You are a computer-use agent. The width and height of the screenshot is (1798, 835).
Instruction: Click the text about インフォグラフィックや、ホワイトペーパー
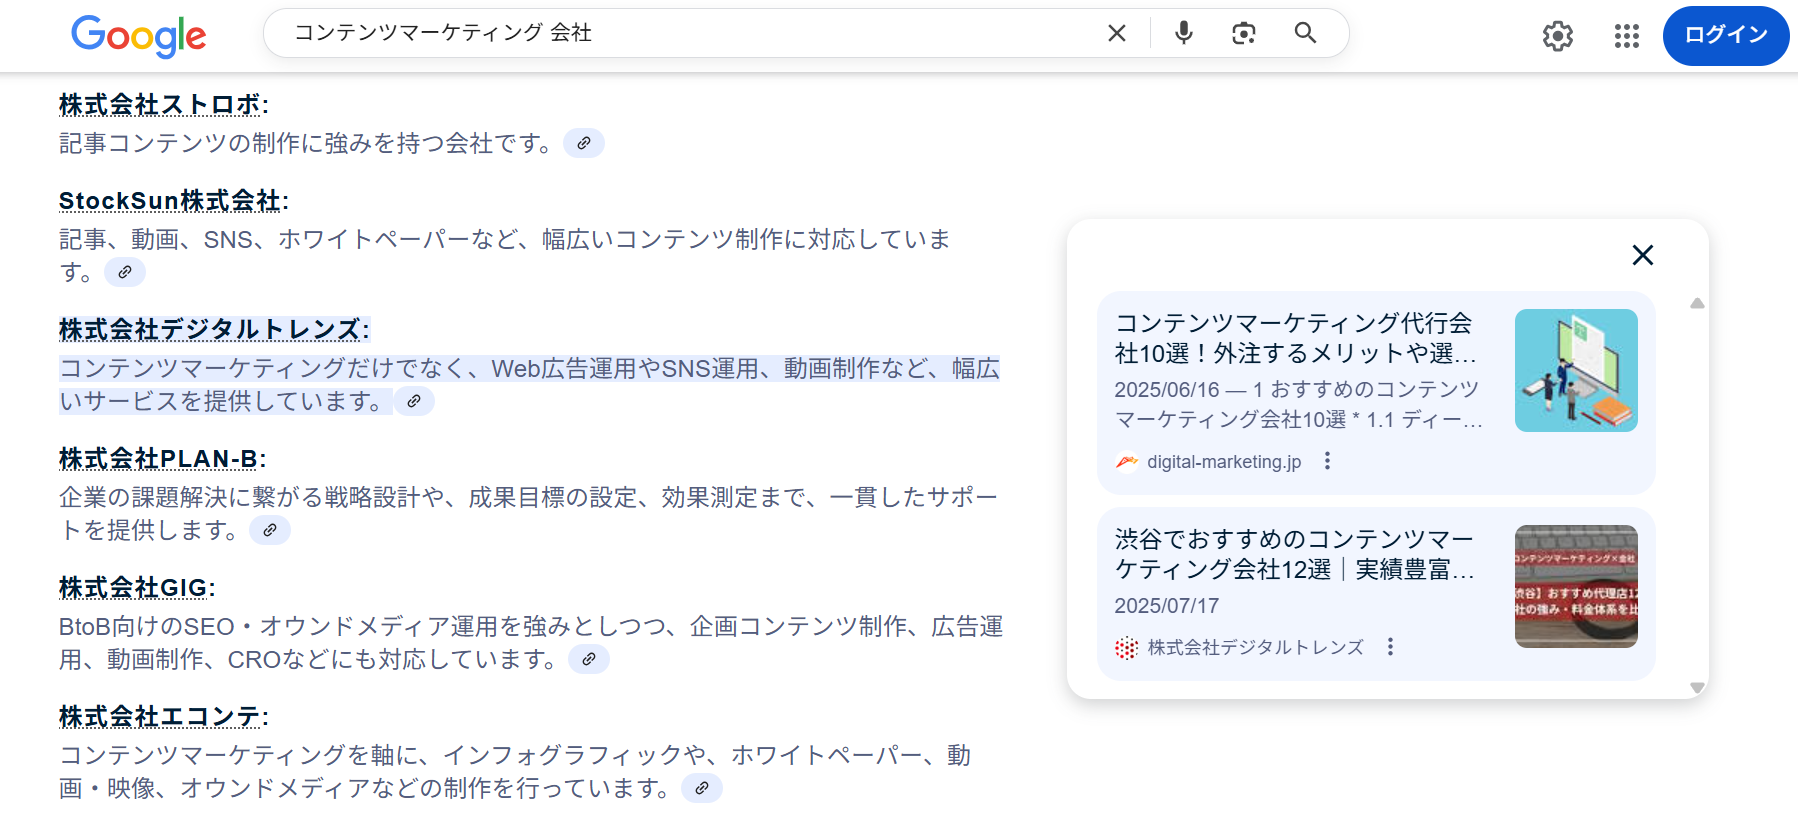click(x=515, y=772)
